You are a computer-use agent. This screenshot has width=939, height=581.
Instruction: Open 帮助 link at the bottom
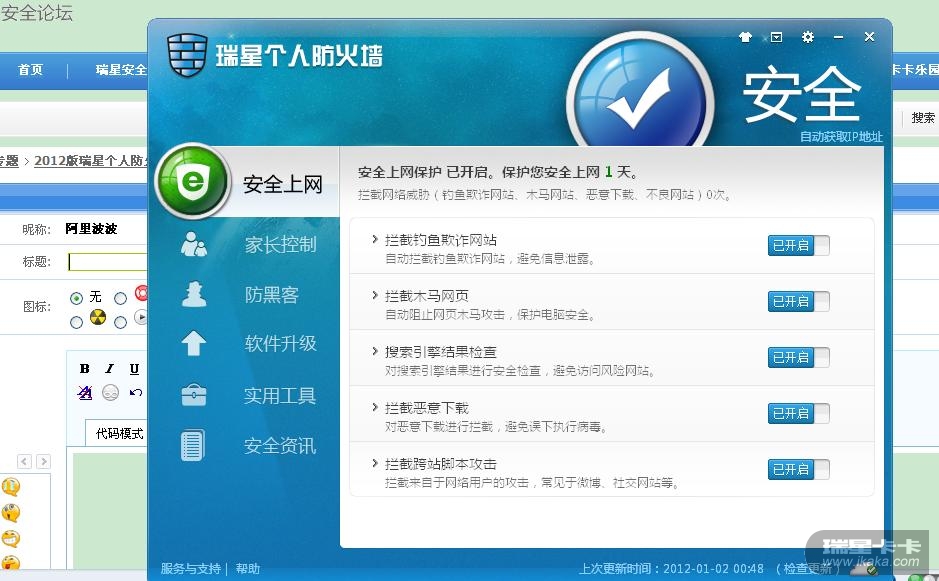[x=247, y=568]
